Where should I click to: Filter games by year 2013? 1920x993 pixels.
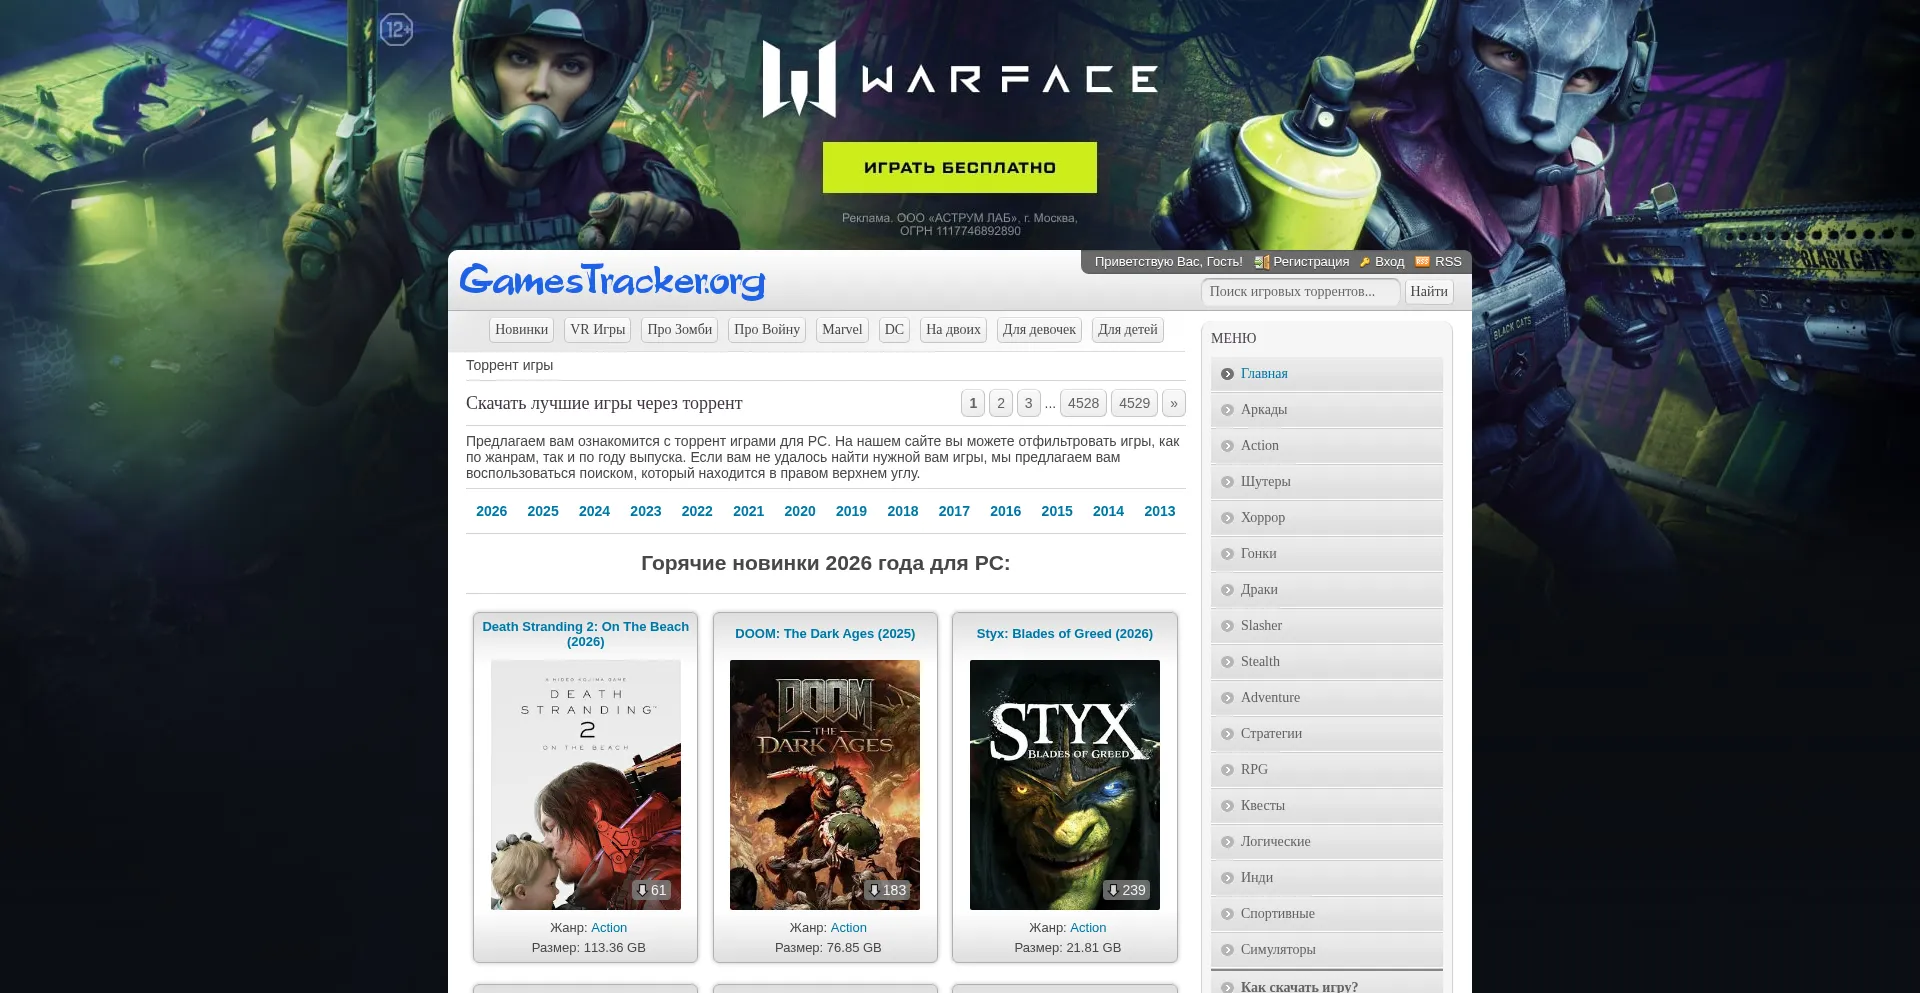1160,511
